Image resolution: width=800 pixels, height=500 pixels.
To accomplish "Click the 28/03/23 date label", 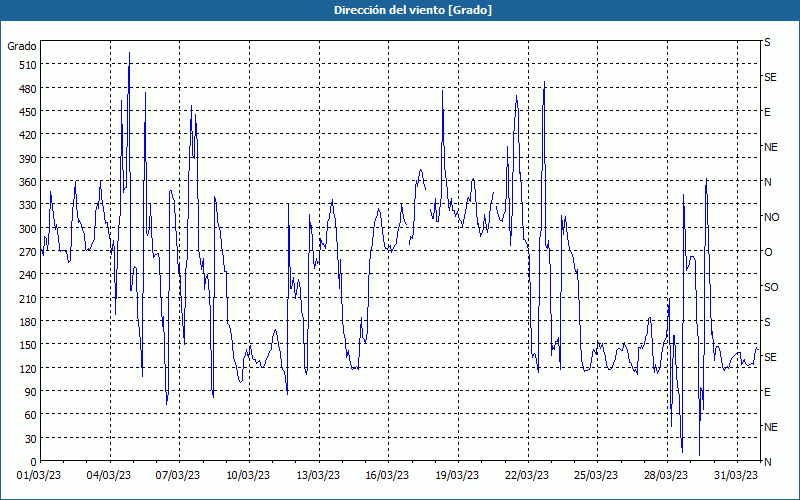I will (666, 476).
